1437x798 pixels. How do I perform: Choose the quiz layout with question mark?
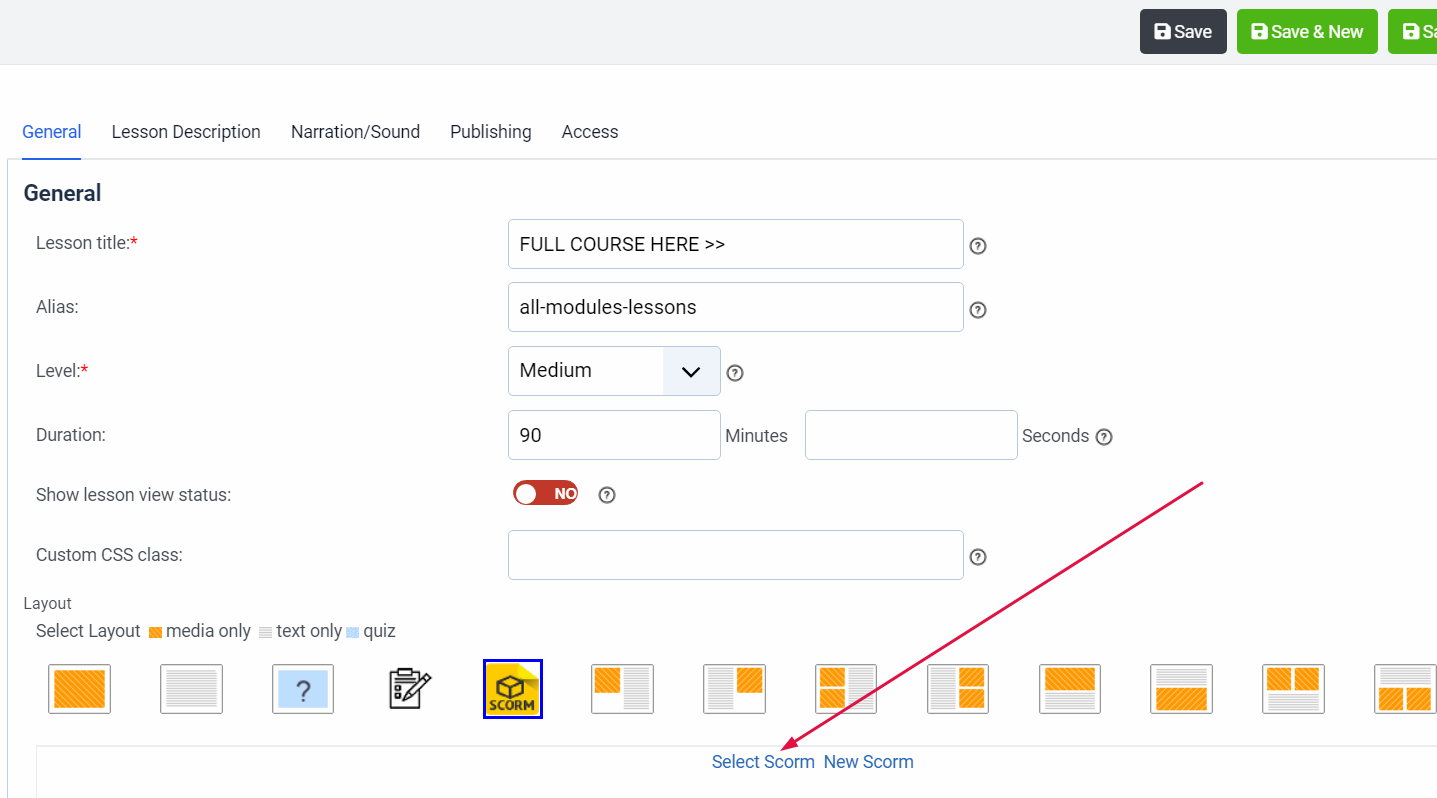click(x=303, y=689)
